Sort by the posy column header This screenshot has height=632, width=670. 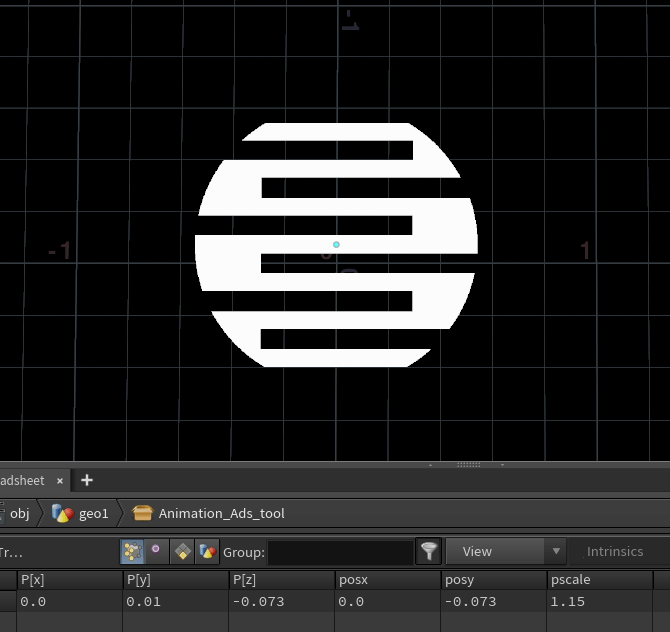coord(494,580)
